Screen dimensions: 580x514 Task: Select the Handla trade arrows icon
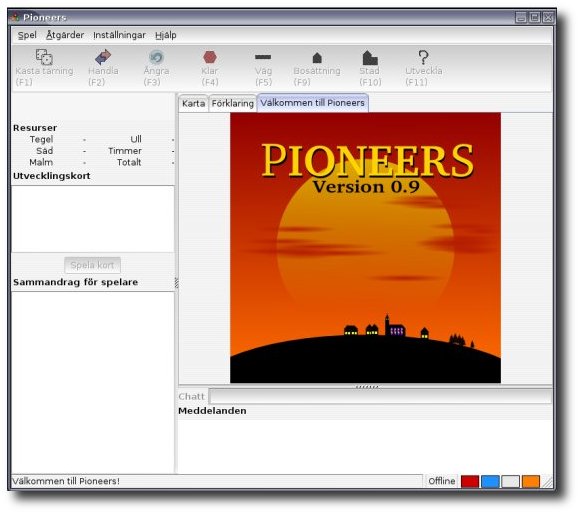pyautogui.click(x=103, y=57)
